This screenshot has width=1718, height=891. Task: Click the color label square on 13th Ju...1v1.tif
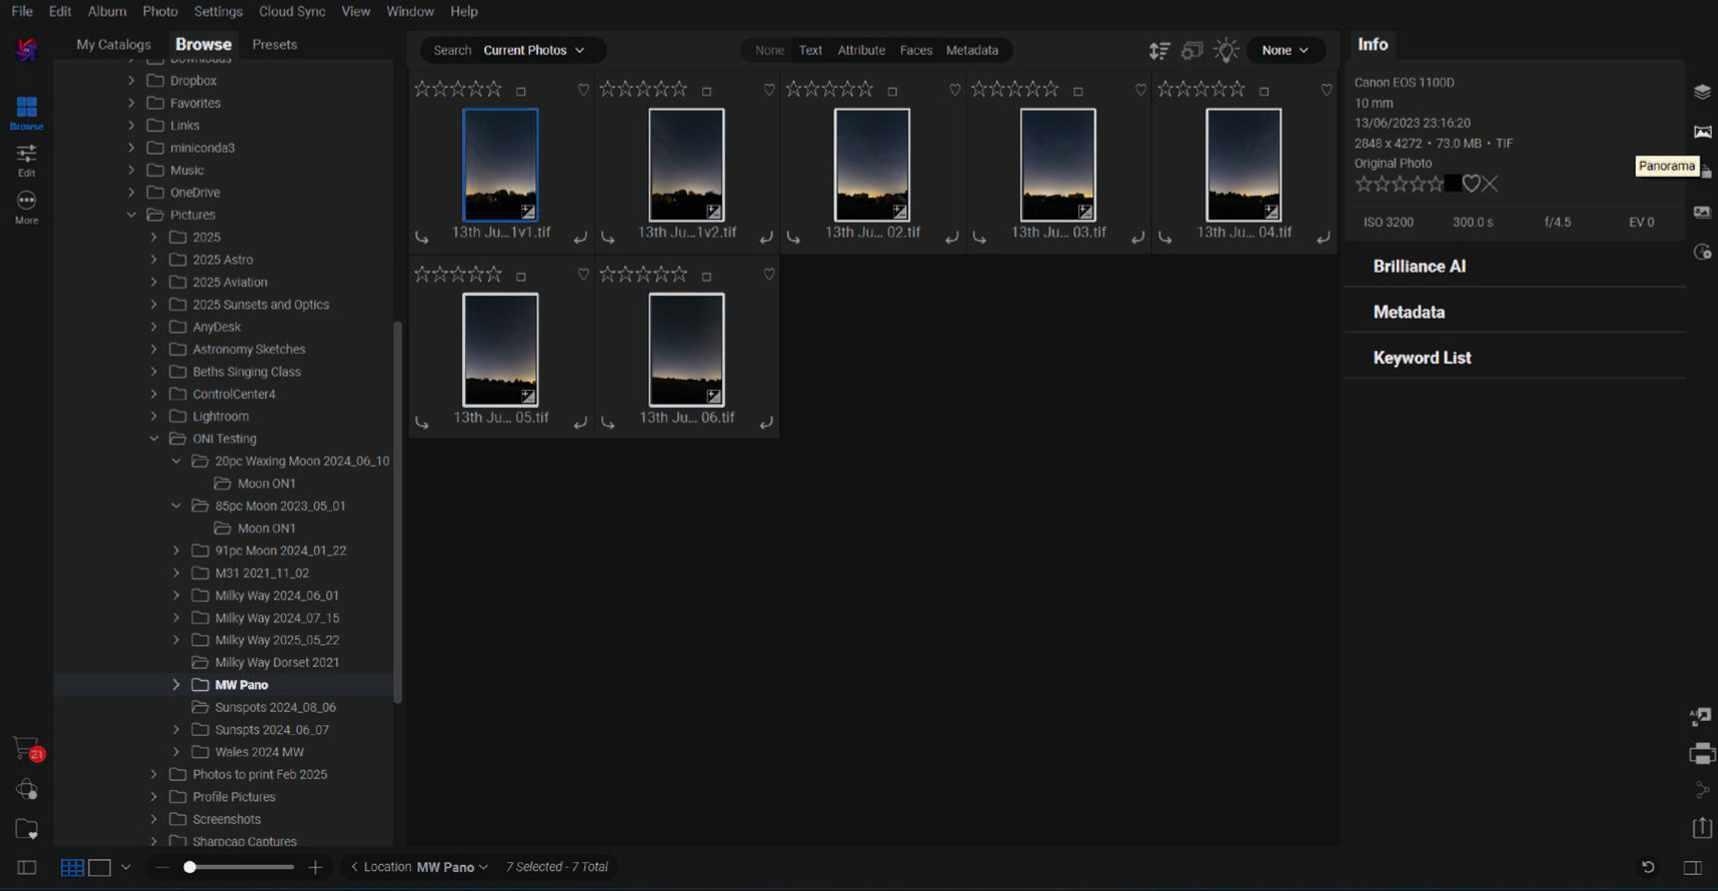click(521, 91)
